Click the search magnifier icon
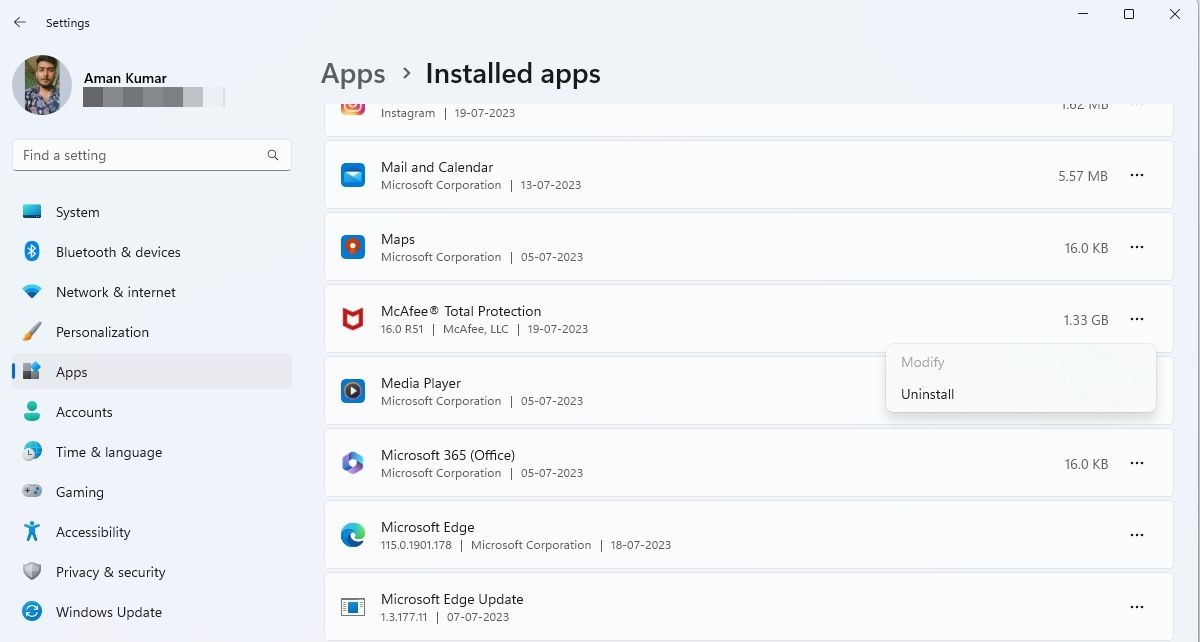Screen dimensions: 1200x642 [x=273, y=155]
